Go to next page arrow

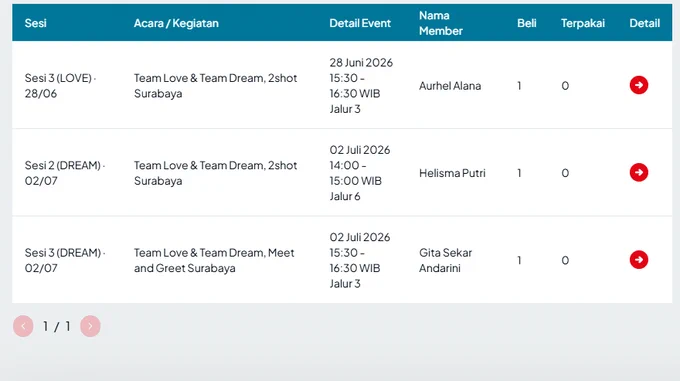(90, 326)
